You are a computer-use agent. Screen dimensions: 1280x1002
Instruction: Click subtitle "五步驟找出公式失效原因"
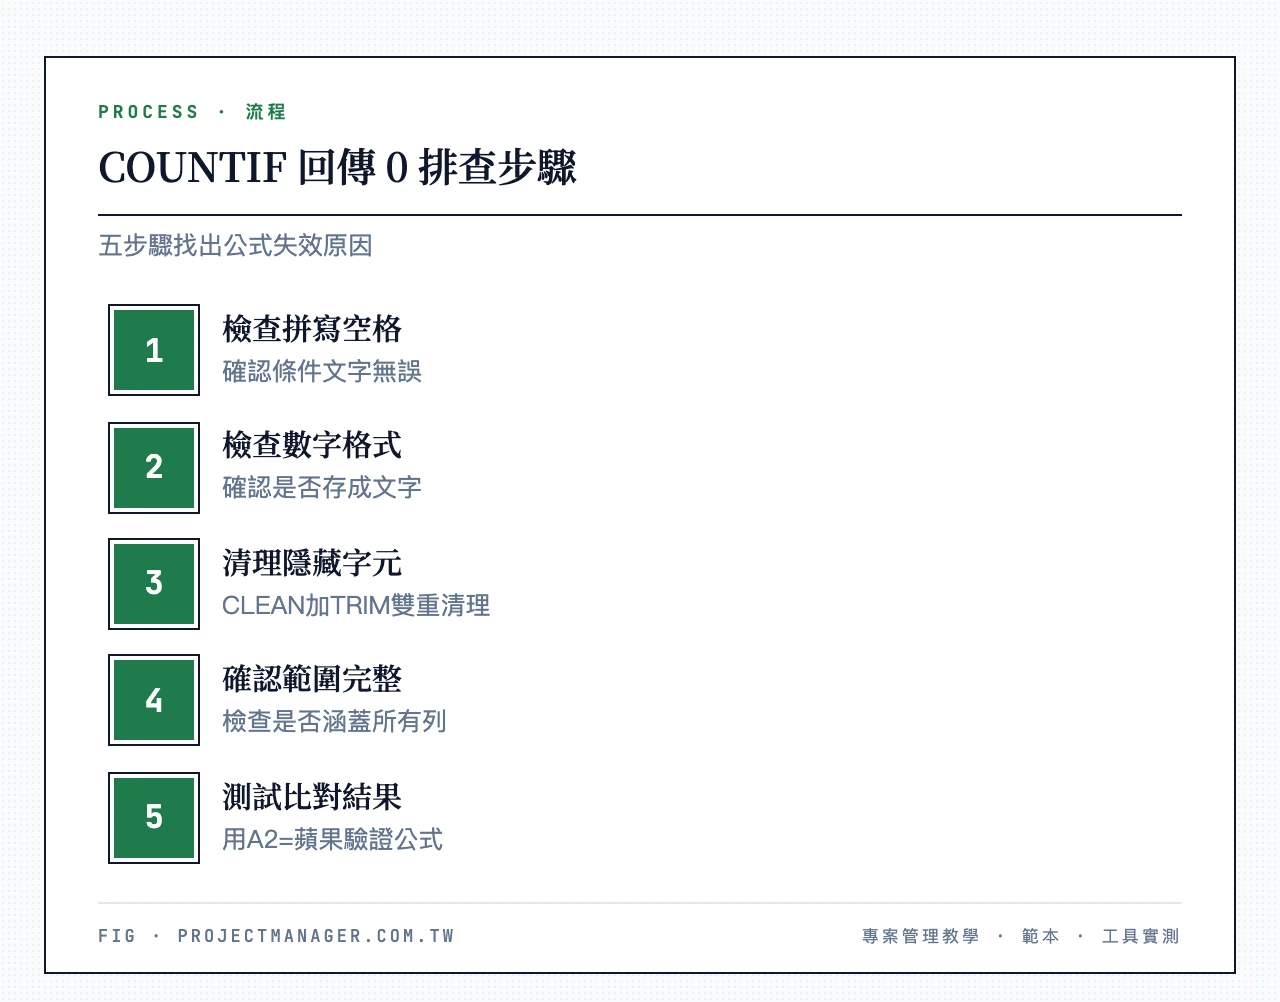(x=235, y=246)
